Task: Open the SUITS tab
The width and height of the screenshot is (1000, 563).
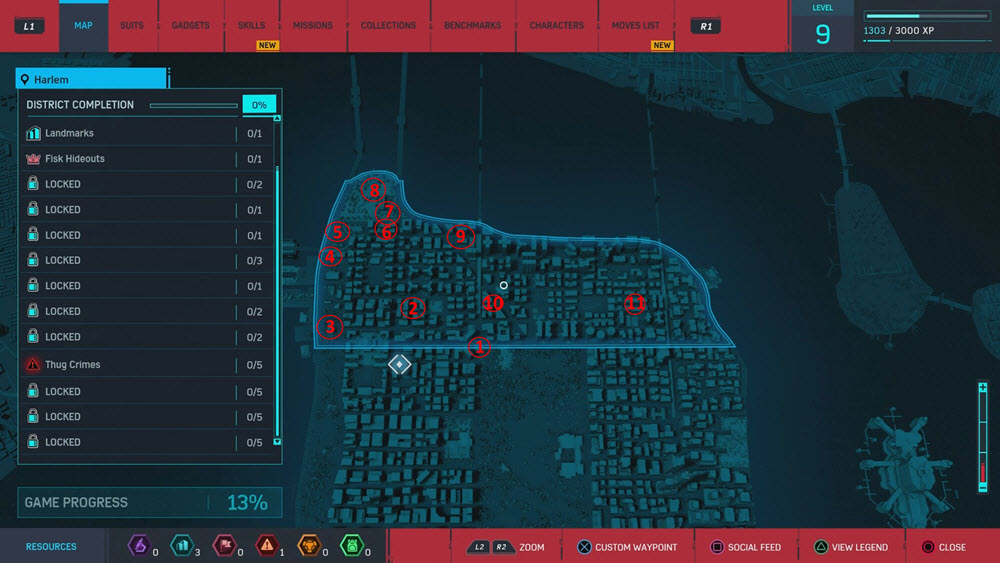Action: (131, 26)
